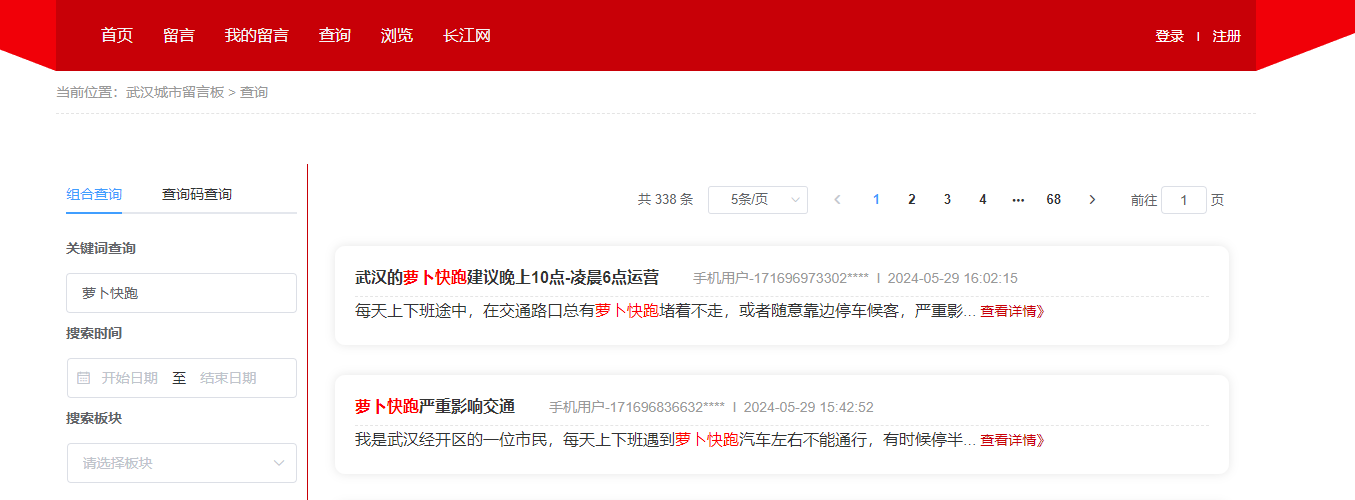Go to 我的留言 in navigation bar
1355x500 pixels.
pyautogui.click(x=256, y=36)
